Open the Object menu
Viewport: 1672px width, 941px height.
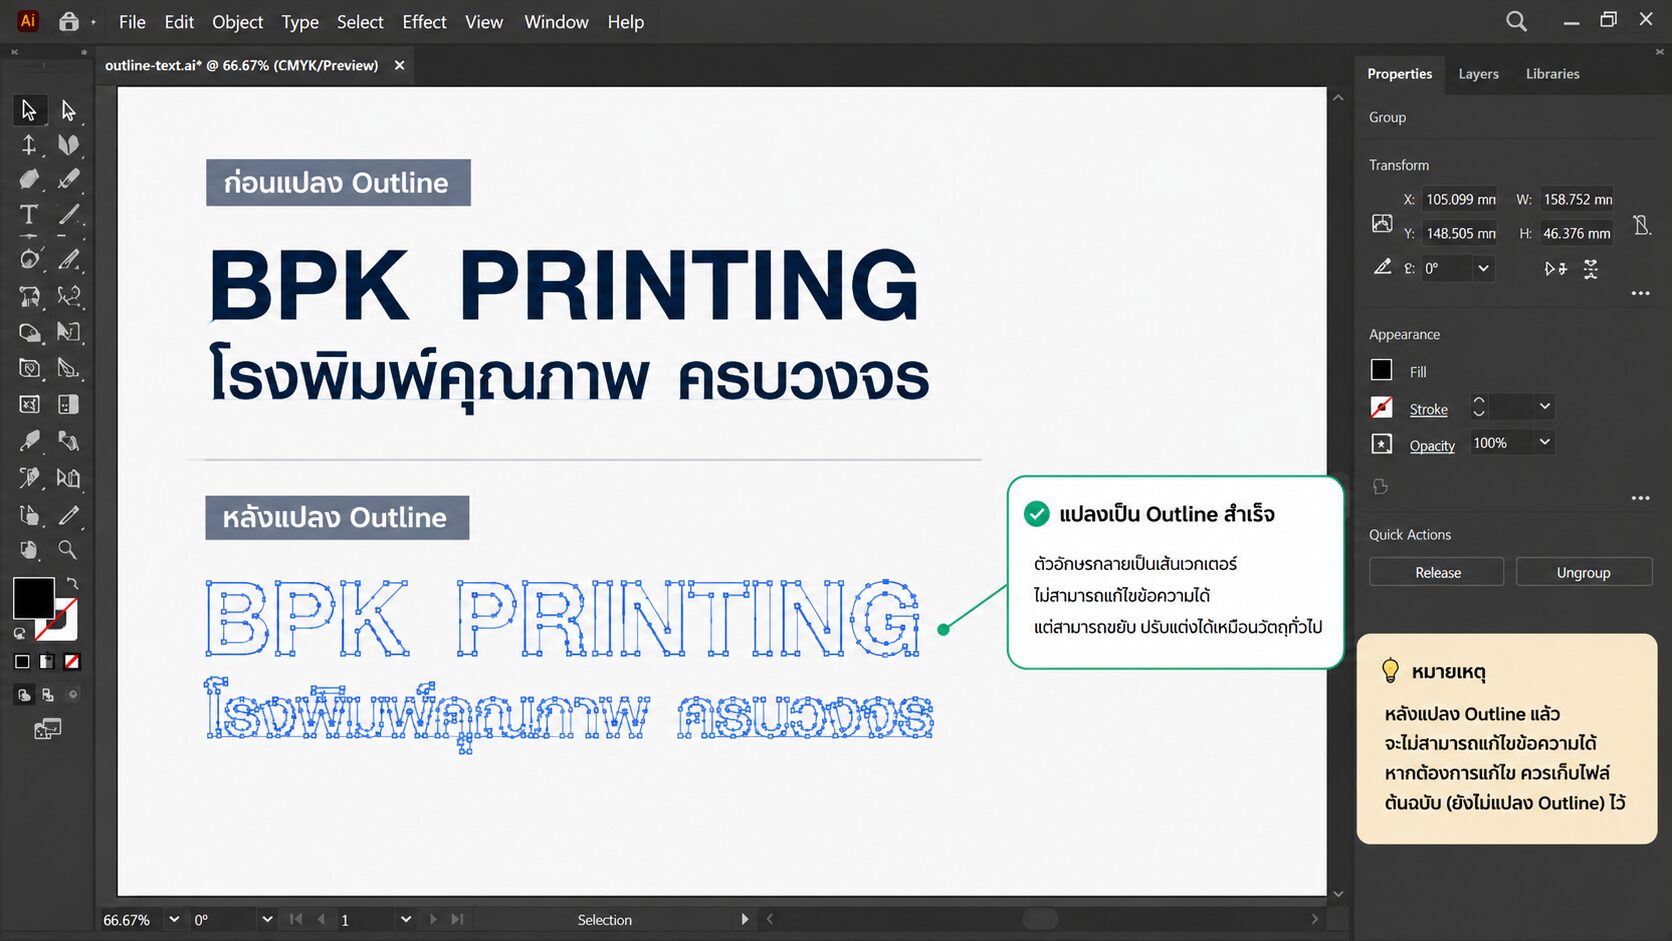point(237,22)
